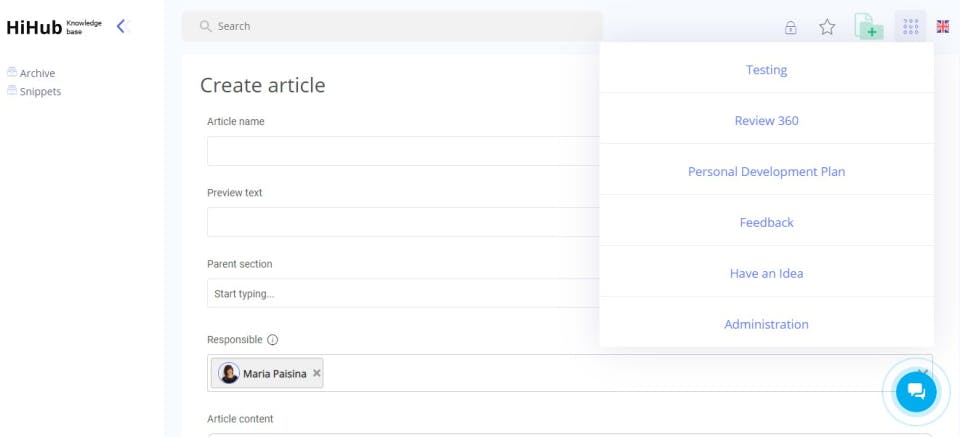Open Personal Development Plan menu entry

click(x=766, y=172)
